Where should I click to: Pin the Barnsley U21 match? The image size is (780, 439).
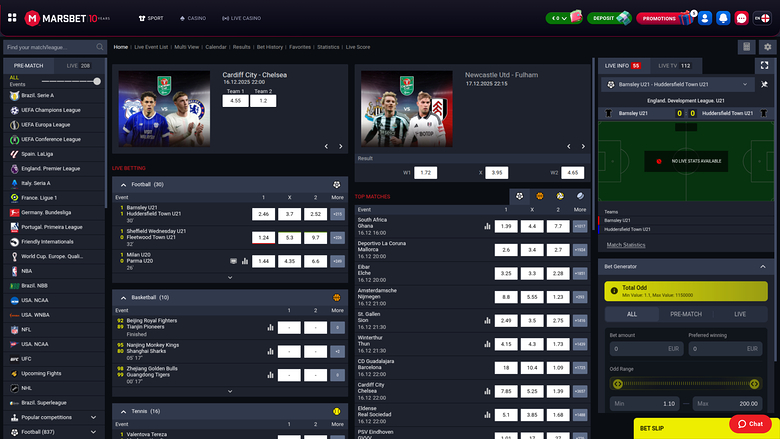[x=765, y=85]
